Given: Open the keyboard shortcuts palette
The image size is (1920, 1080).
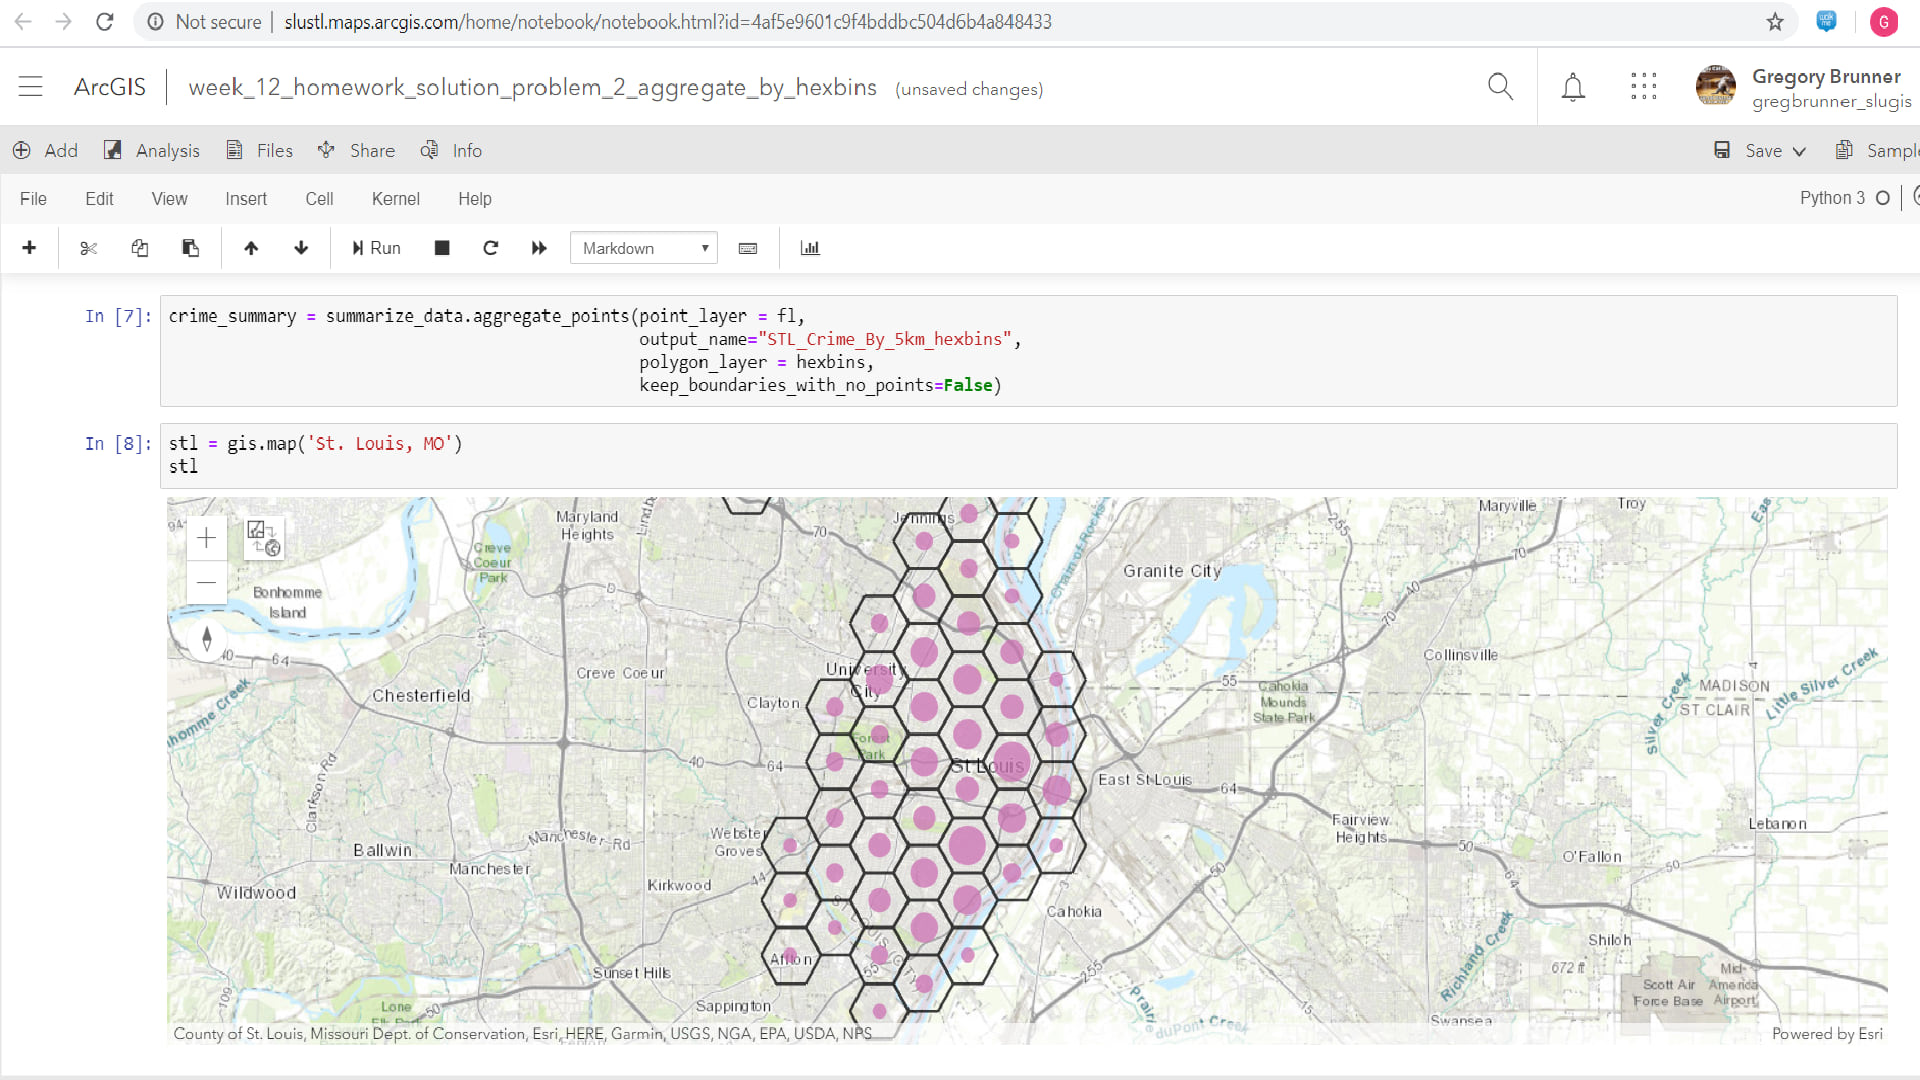Looking at the screenshot, I should [748, 248].
